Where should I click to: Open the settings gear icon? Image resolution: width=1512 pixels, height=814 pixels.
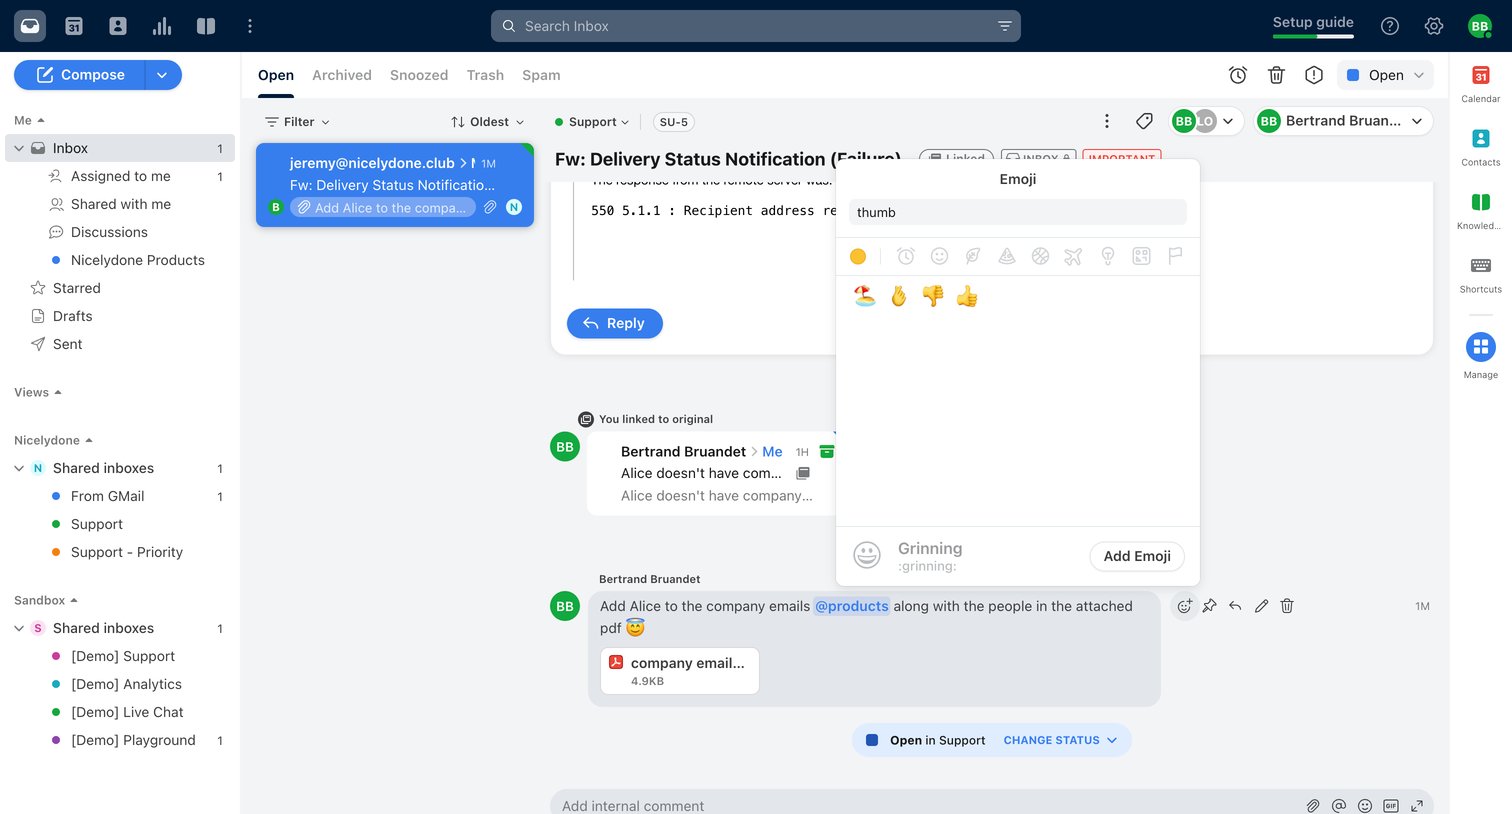[1434, 26]
